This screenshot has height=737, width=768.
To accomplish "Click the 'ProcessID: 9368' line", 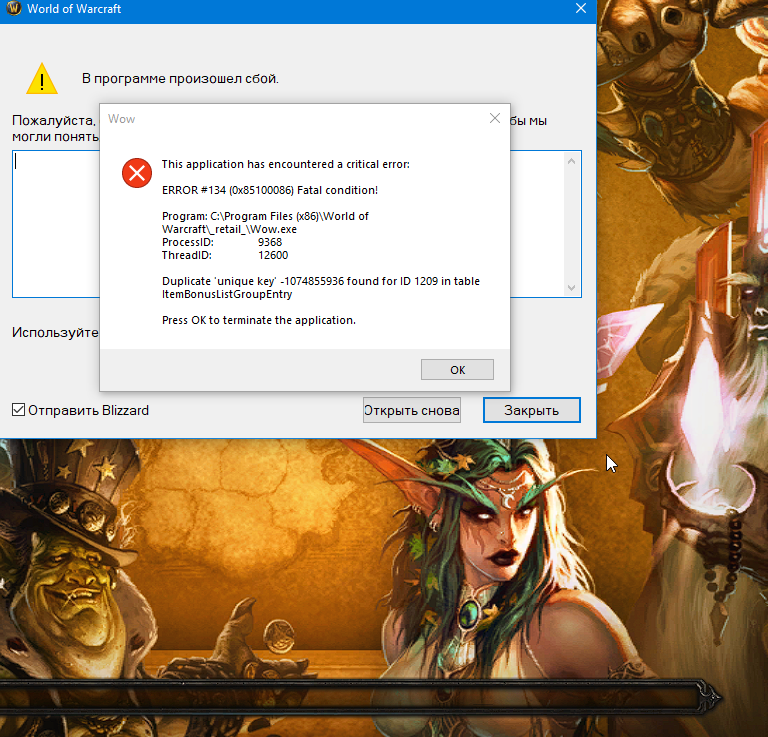I will (222, 242).
